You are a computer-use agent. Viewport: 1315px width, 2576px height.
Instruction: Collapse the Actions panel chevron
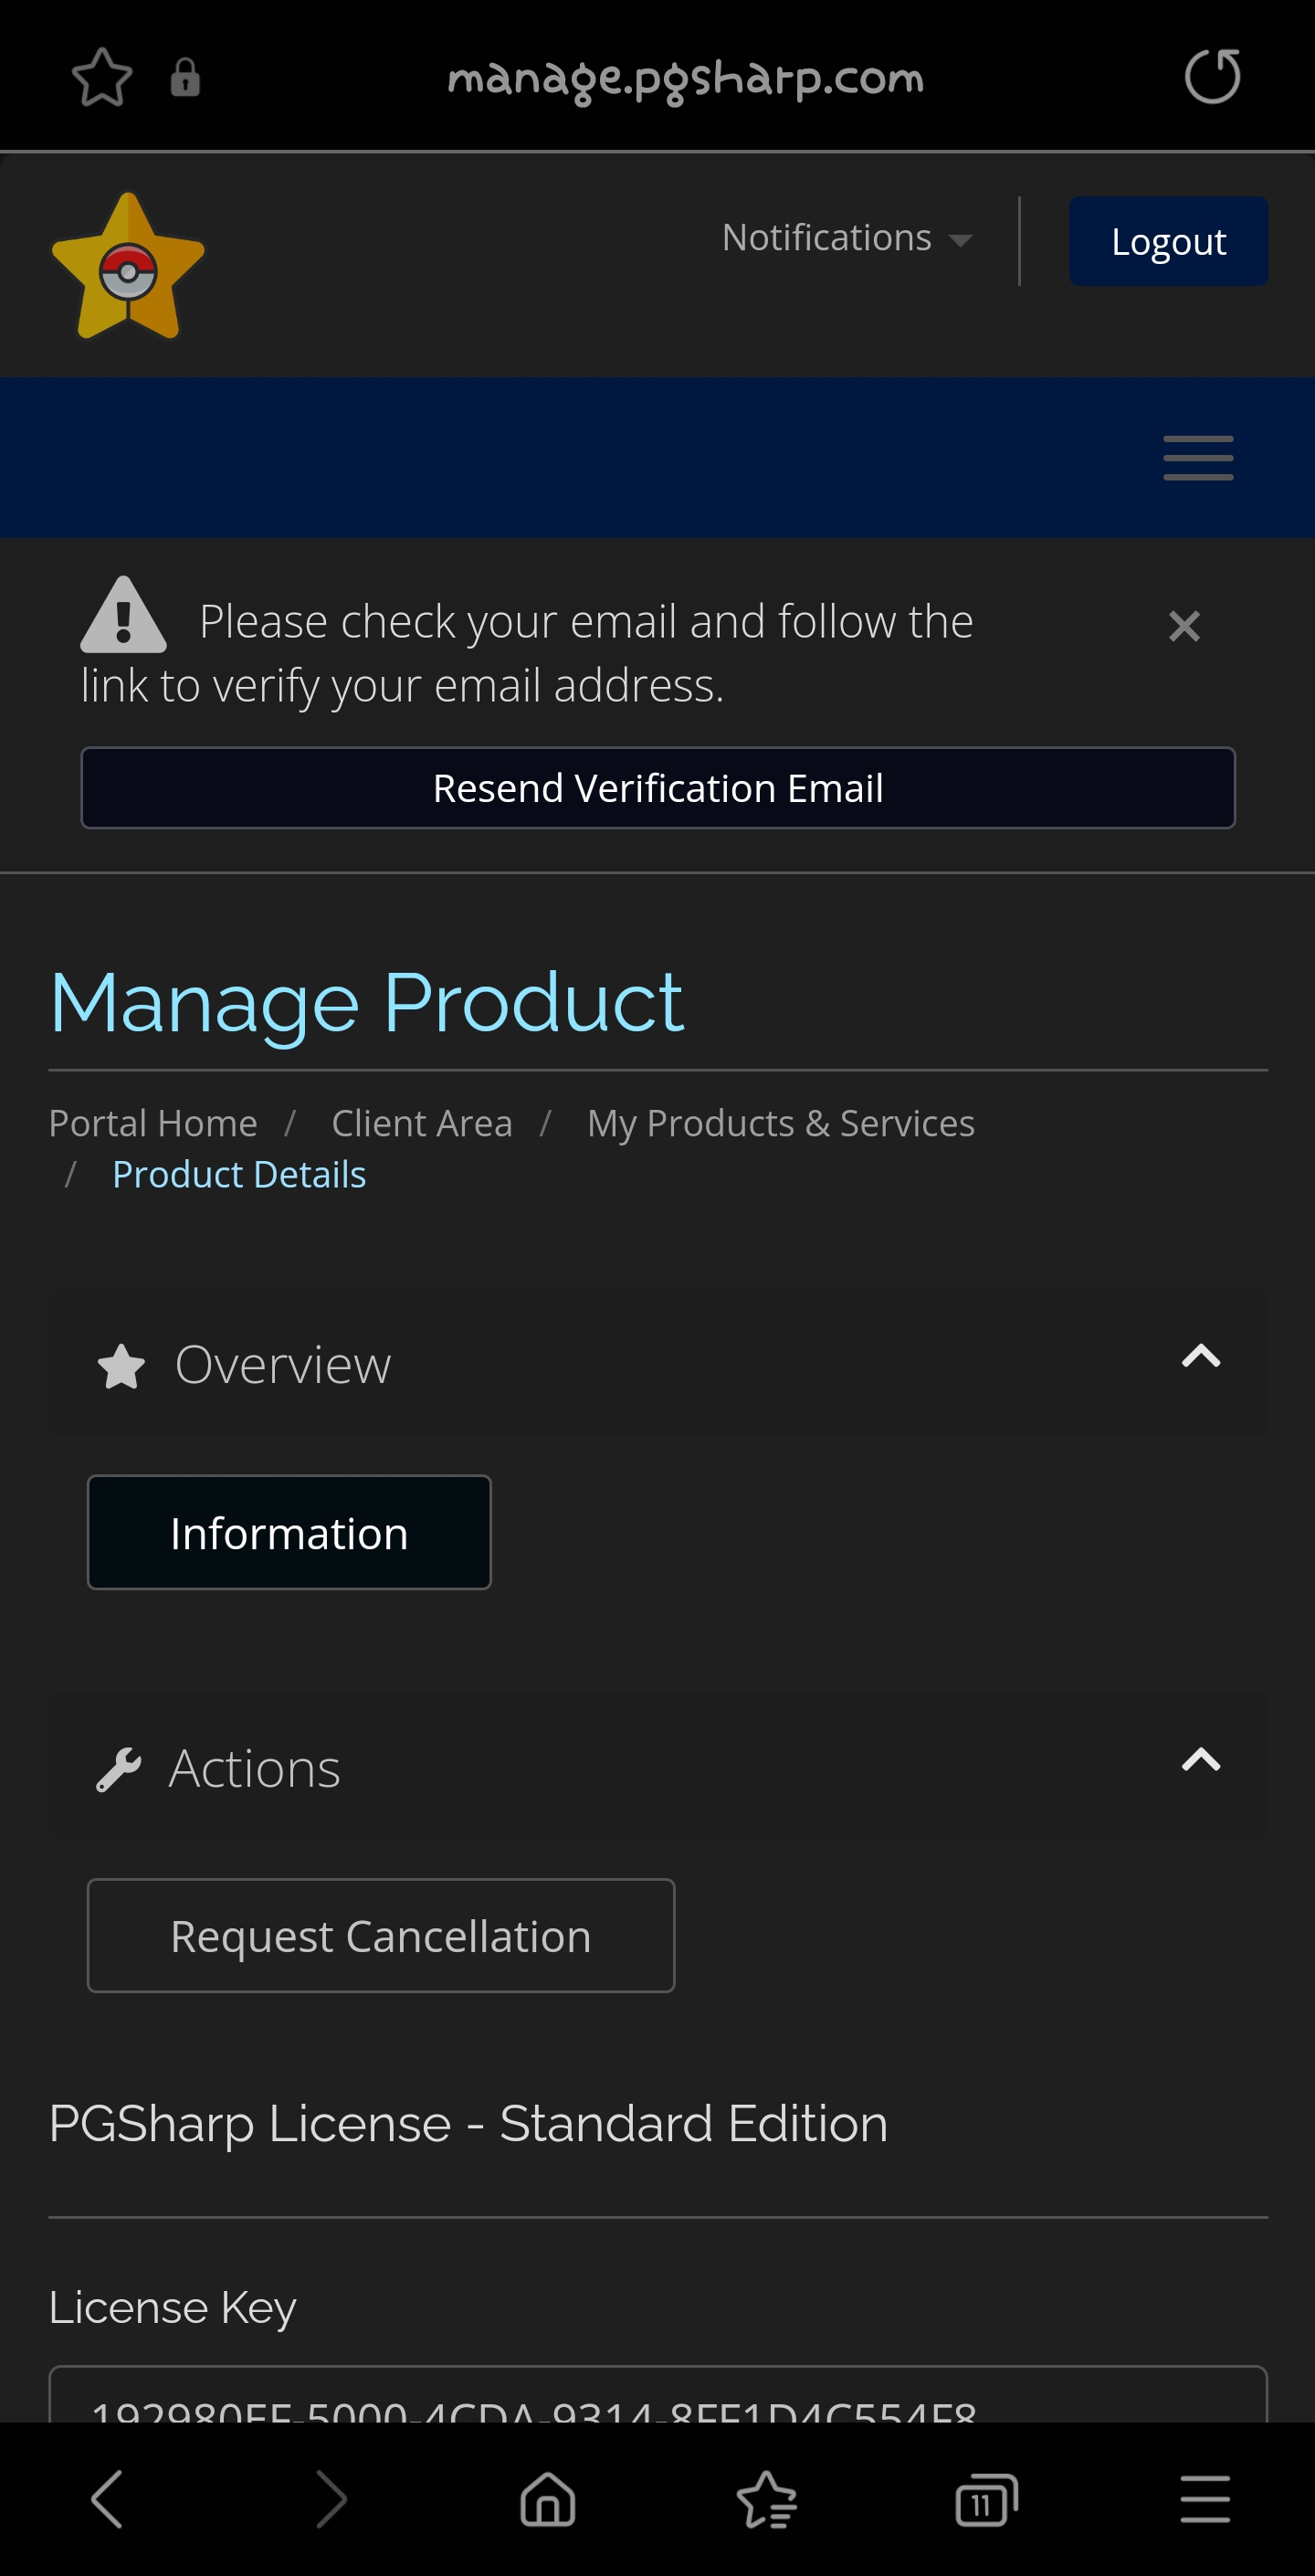(x=1201, y=1760)
